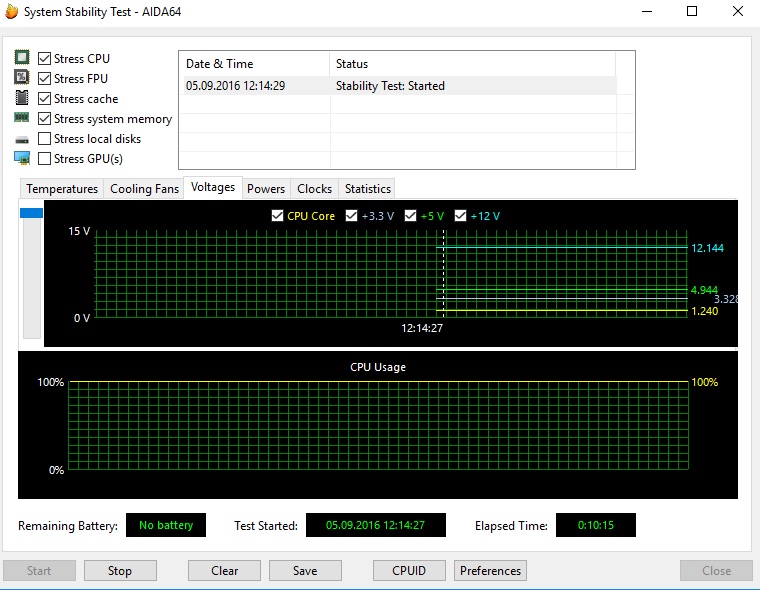Open the Cooling Fans tab
The width and height of the screenshot is (760, 590).
click(144, 189)
